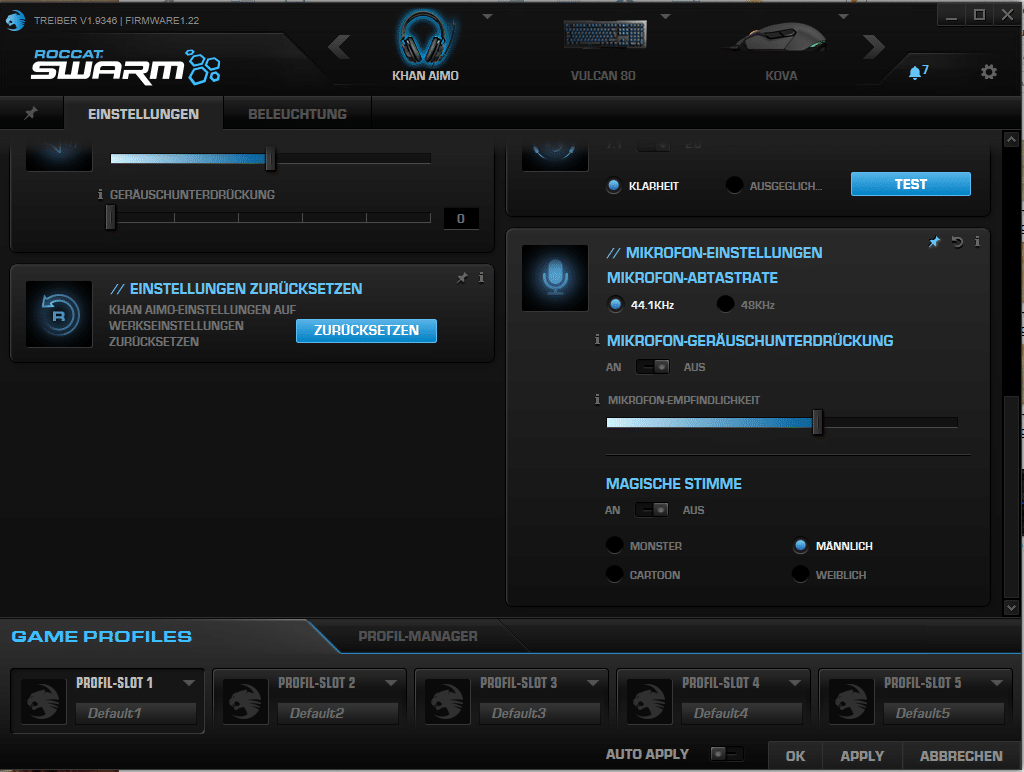Select the Kova mouse device

pyautogui.click(x=780, y=50)
